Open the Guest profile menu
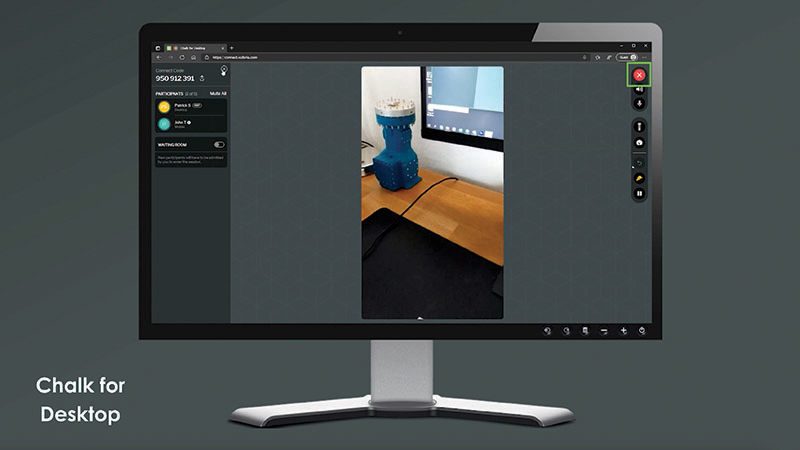 click(627, 57)
